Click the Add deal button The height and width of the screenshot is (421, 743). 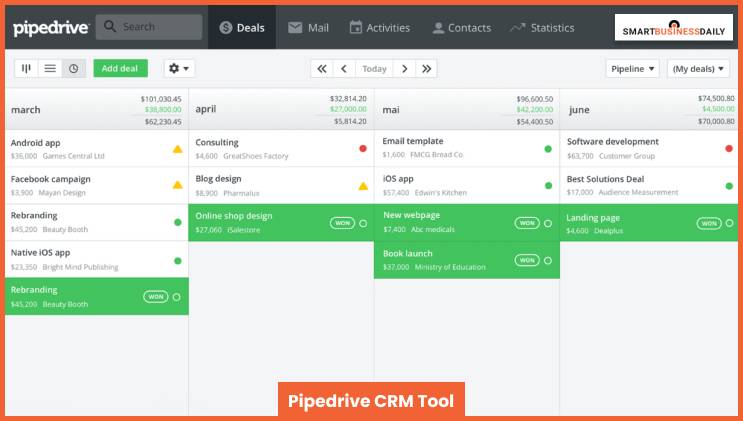[x=120, y=68]
